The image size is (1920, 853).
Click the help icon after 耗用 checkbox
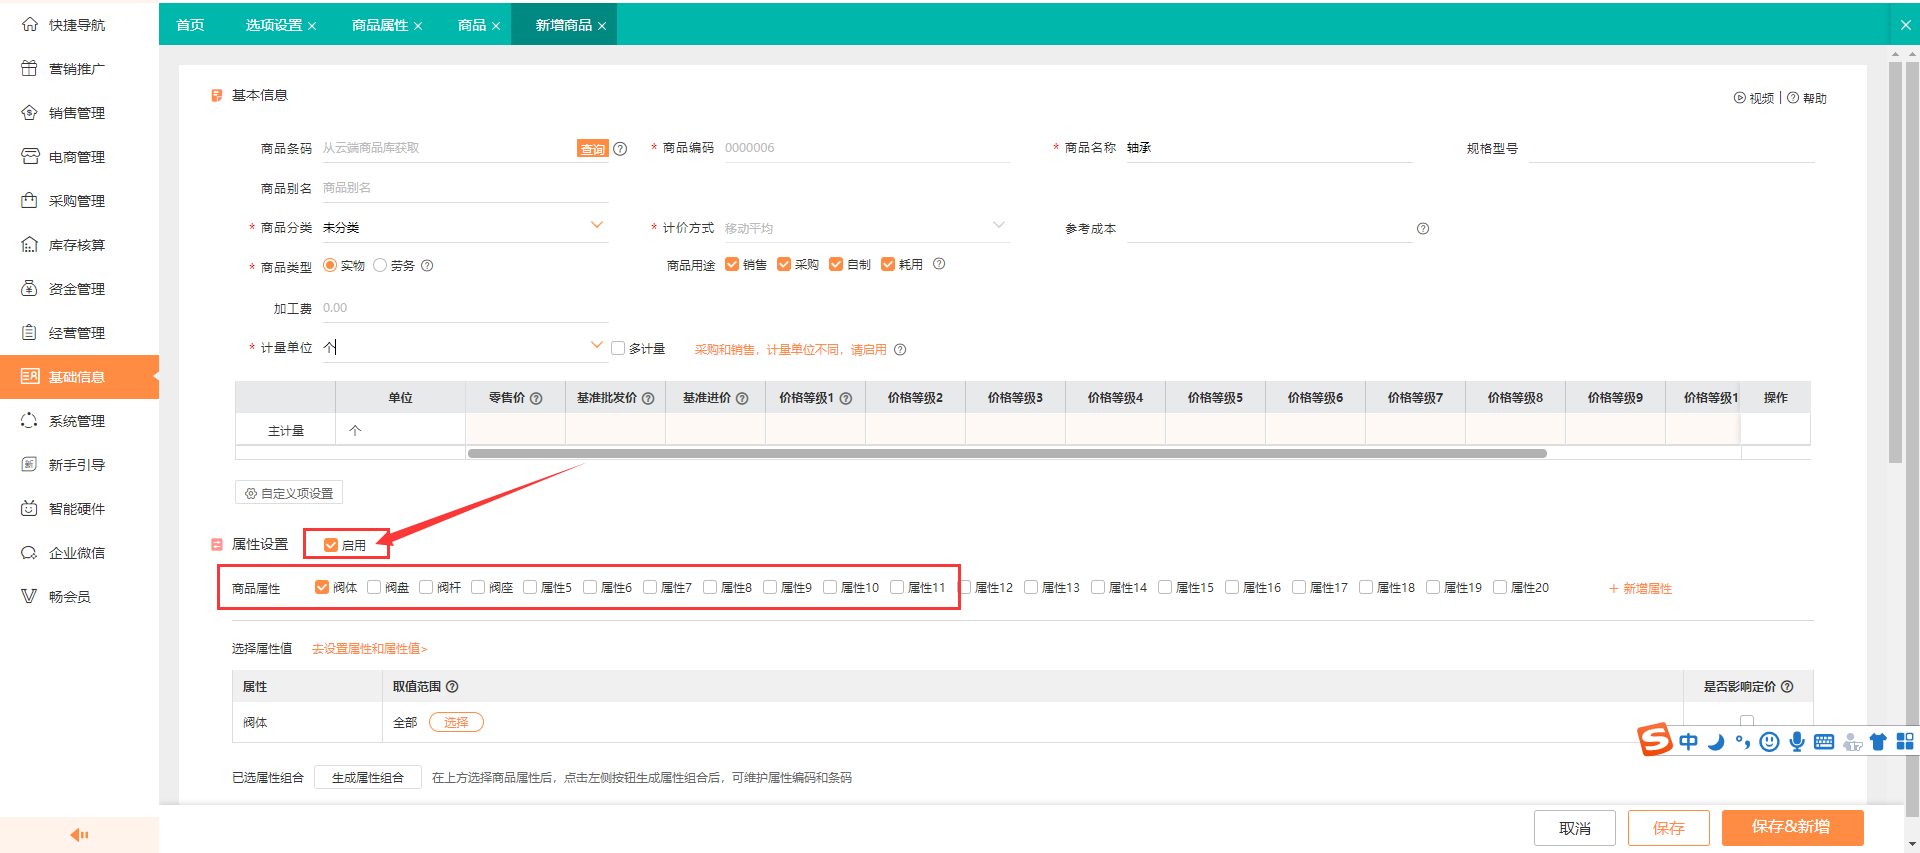(x=938, y=264)
